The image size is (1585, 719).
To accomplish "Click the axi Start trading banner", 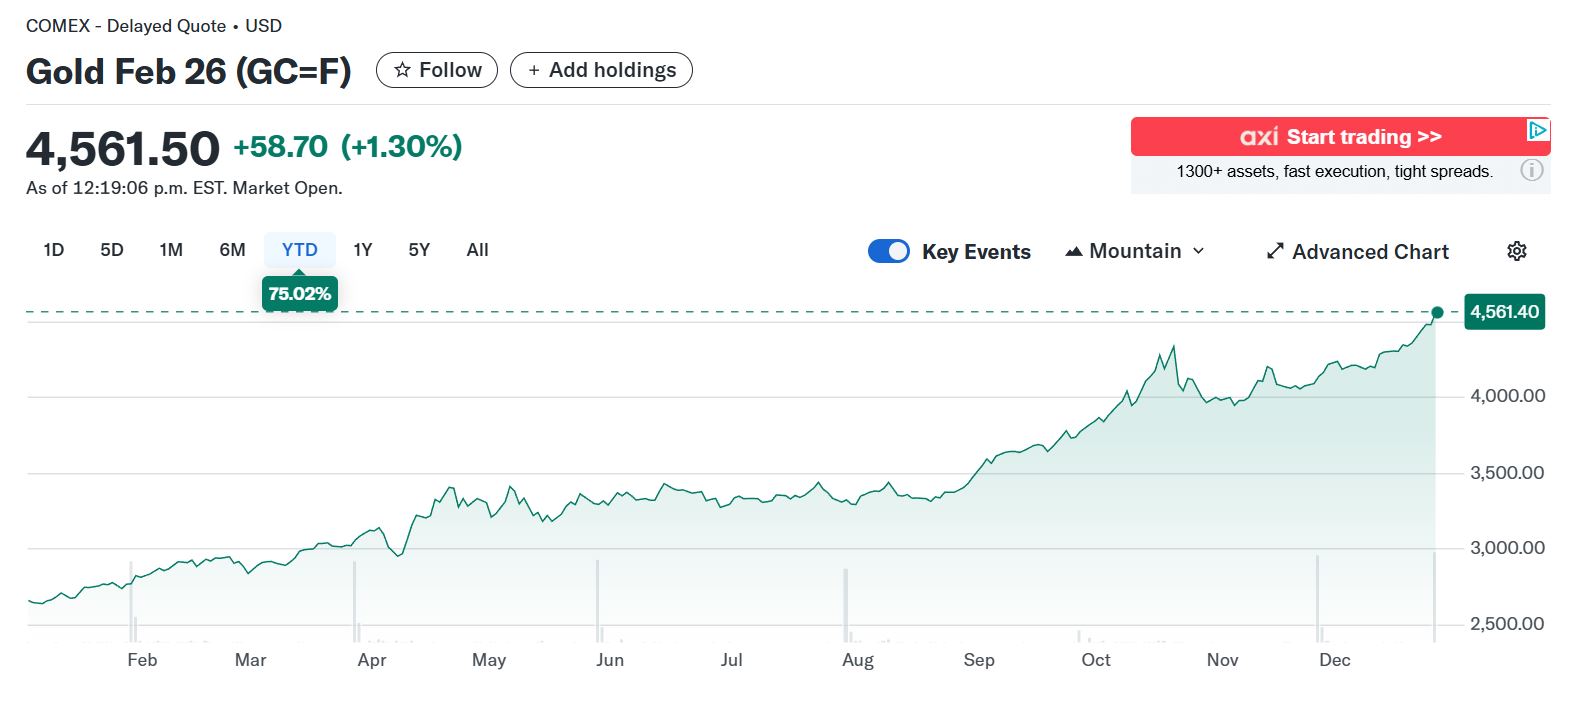I will coord(1338,137).
